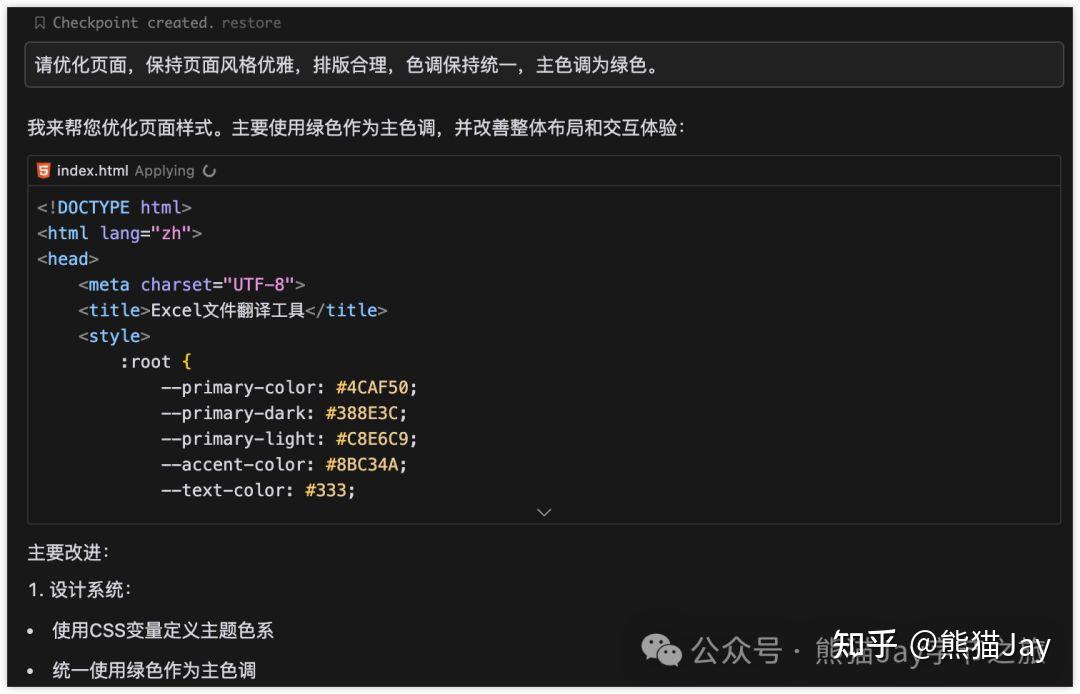This screenshot has height=694, width=1080.
Task: Click the restore checkpoint link
Action: click(x=251, y=22)
